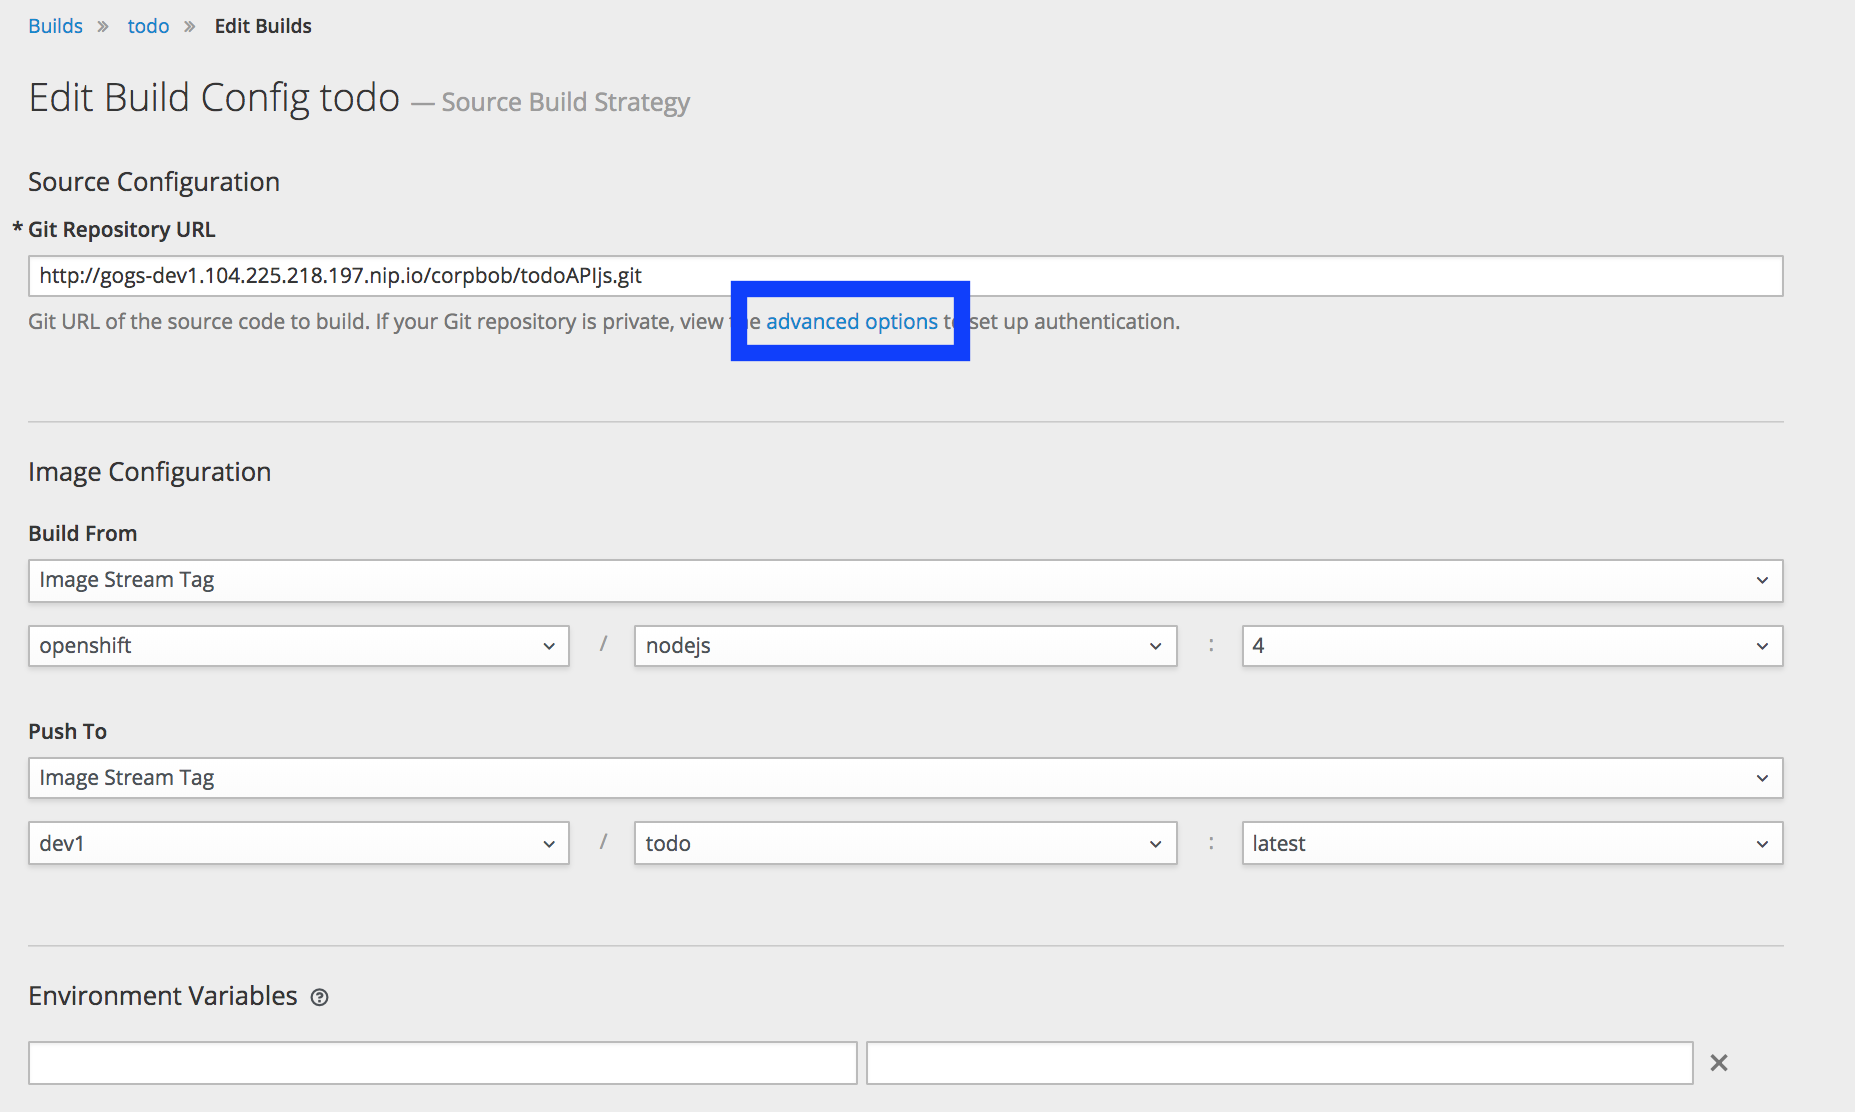Image resolution: width=1855 pixels, height=1112 pixels.
Task: Click the Environment Variables heading text
Action: [x=163, y=996]
